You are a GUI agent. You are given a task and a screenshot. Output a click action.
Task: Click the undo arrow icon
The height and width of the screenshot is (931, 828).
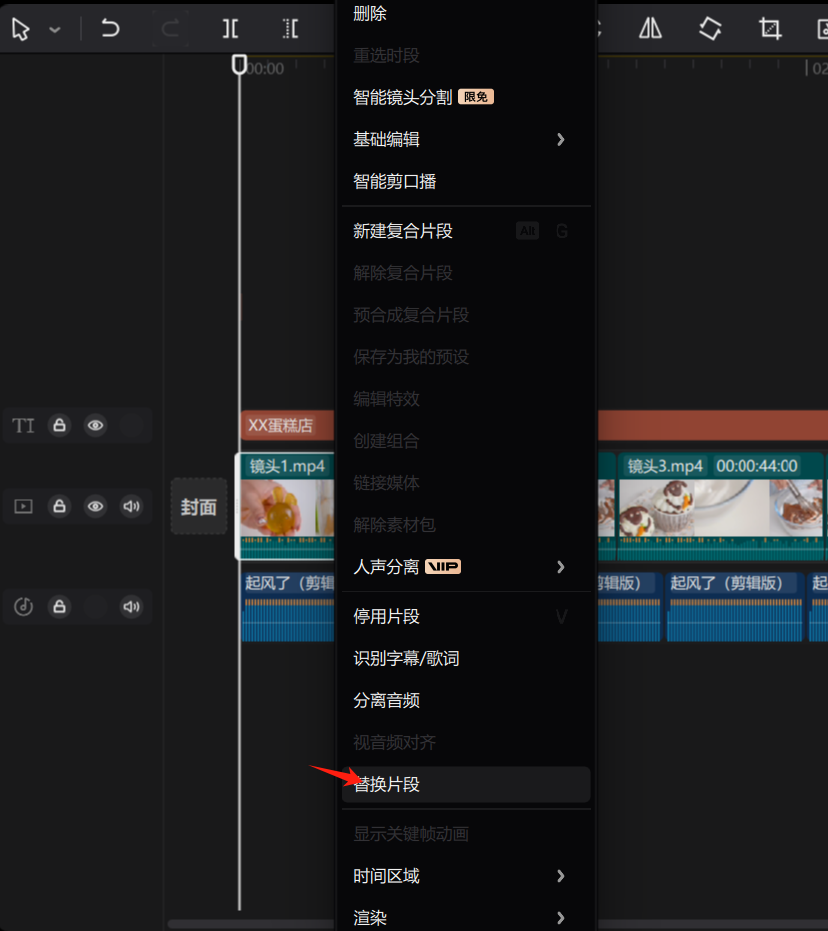tap(110, 28)
